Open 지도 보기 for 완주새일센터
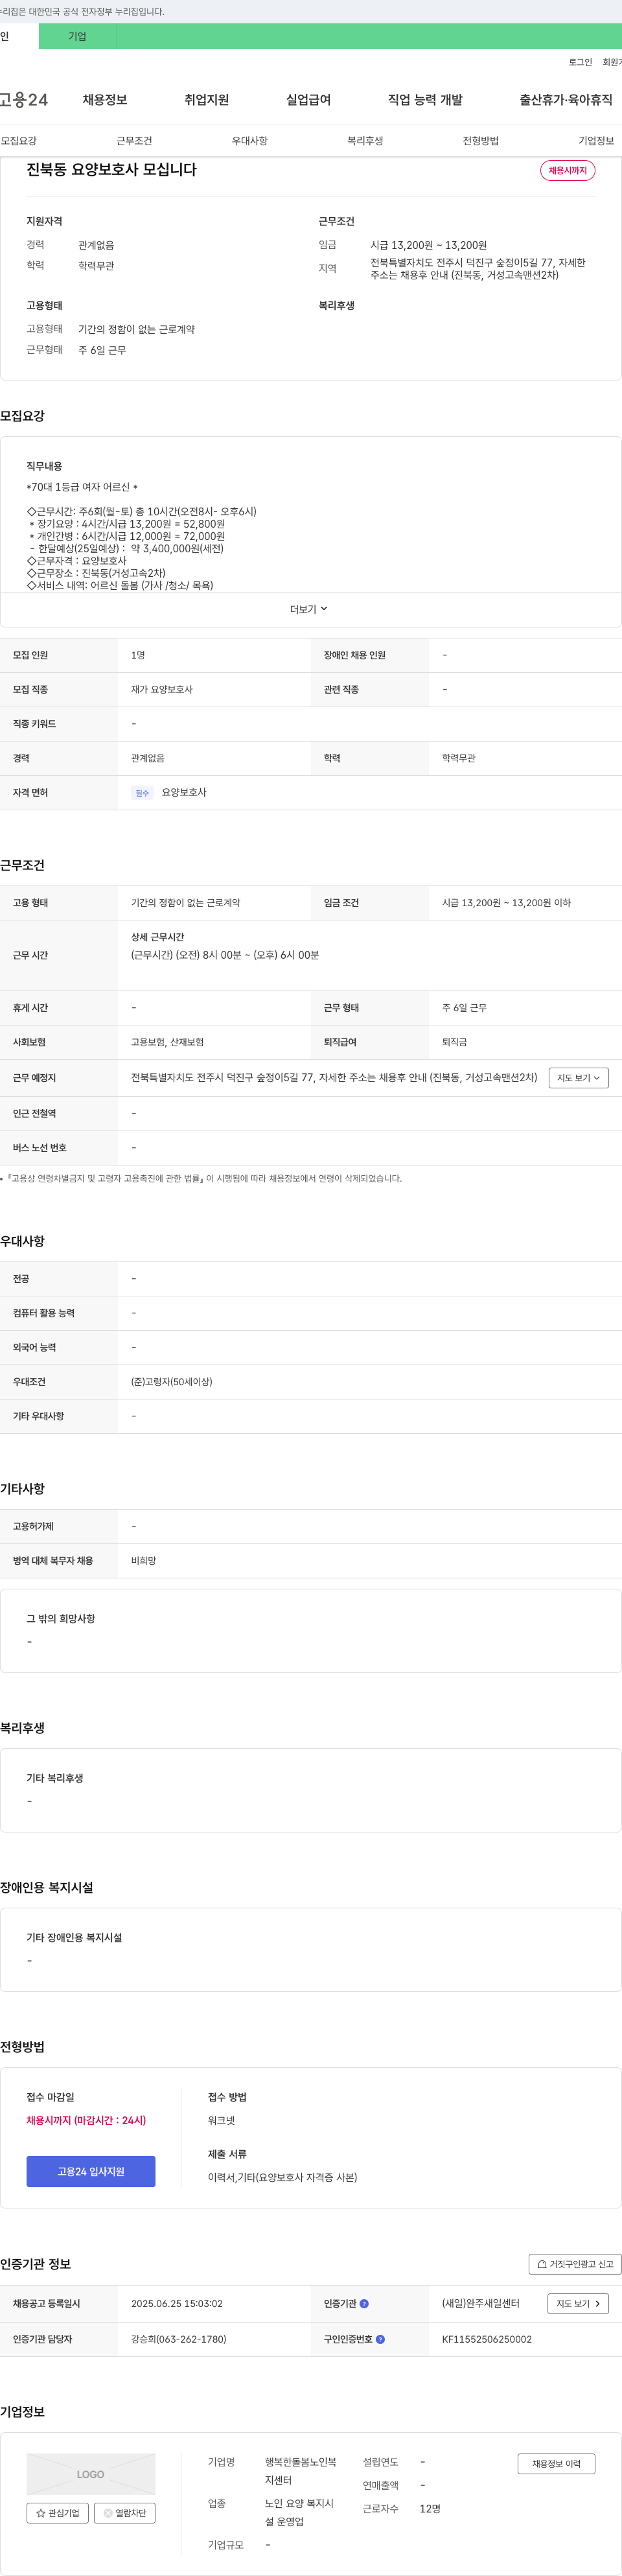Image resolution: width=622 pixels, height=2576 pixels. click(x=578, y=2303)
